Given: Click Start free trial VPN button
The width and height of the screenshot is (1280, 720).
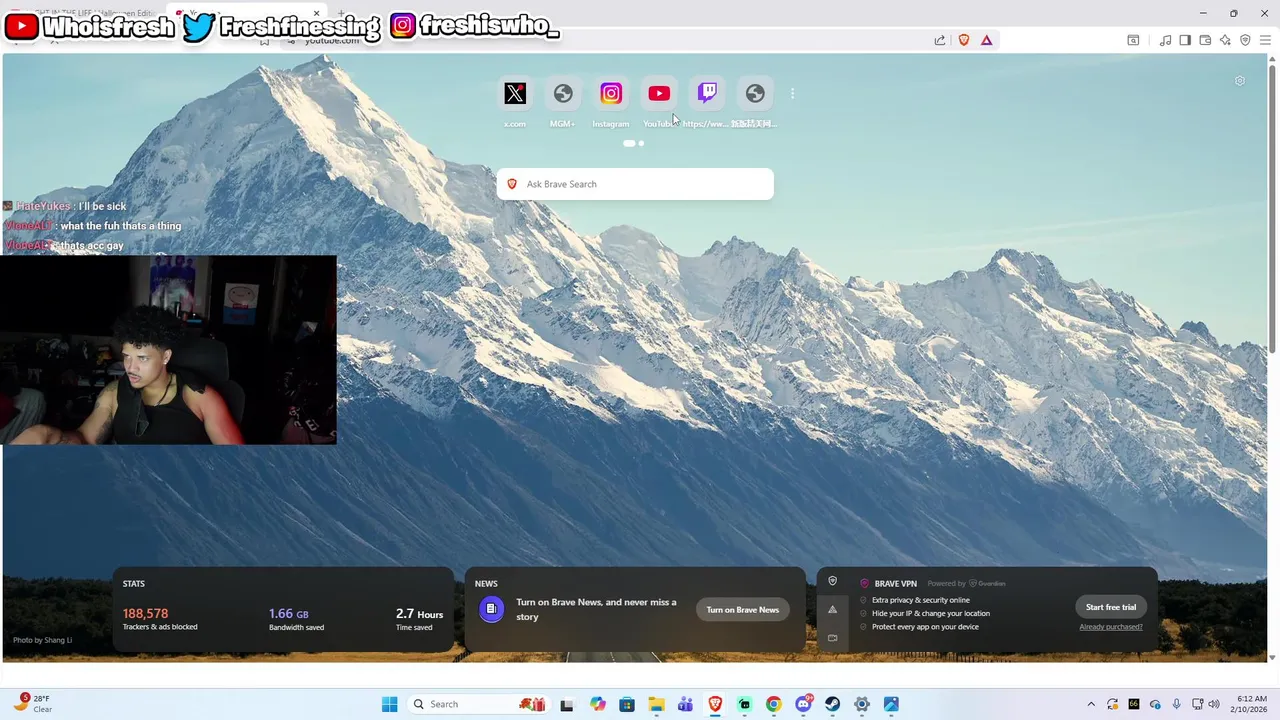Looking at the screenshot, I should 1111,607.
